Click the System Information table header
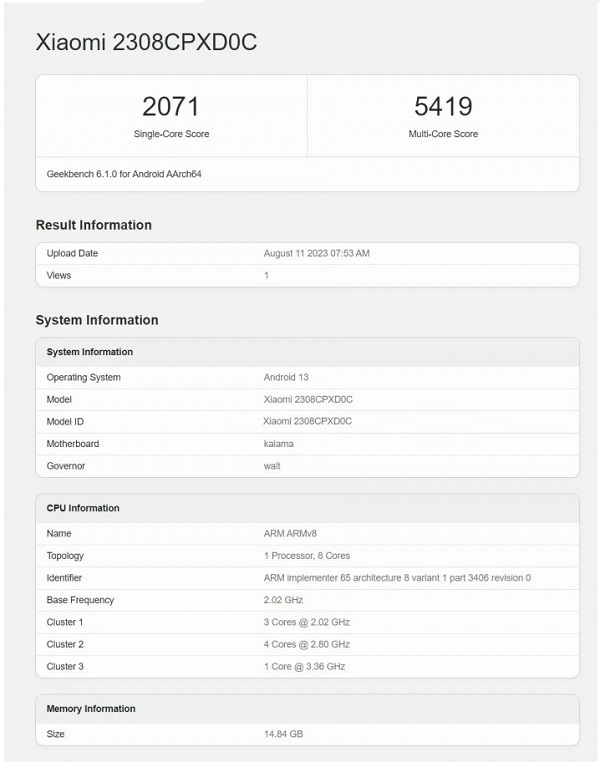The image size is (600, 762). [x=90, y=352]
